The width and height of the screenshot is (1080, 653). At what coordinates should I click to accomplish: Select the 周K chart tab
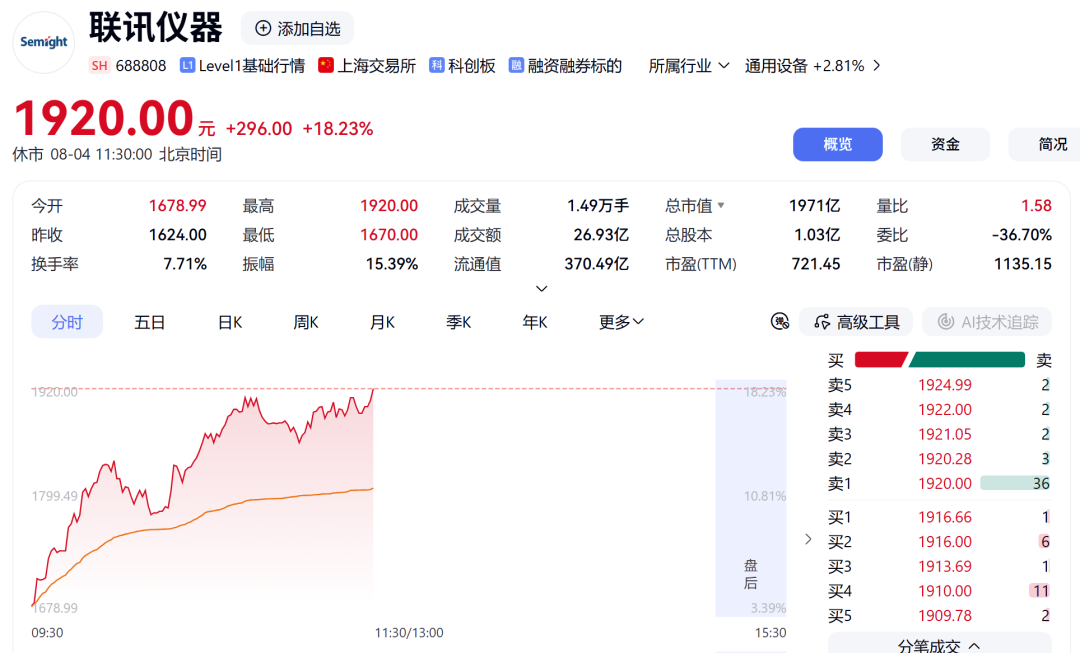[306, 322]
